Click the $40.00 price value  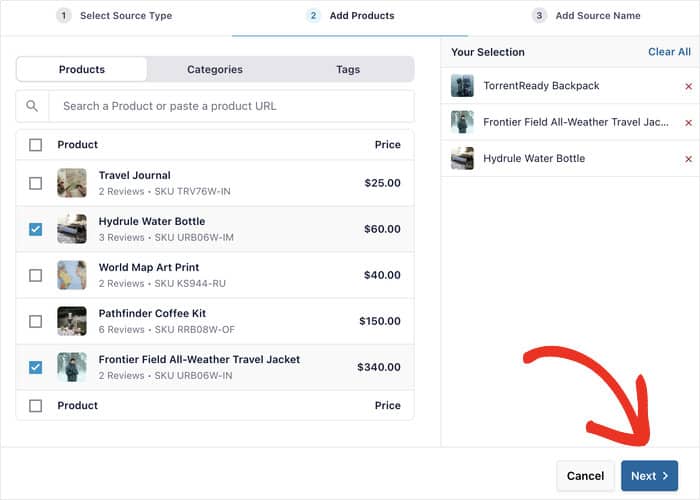click(x=382, y=275)
